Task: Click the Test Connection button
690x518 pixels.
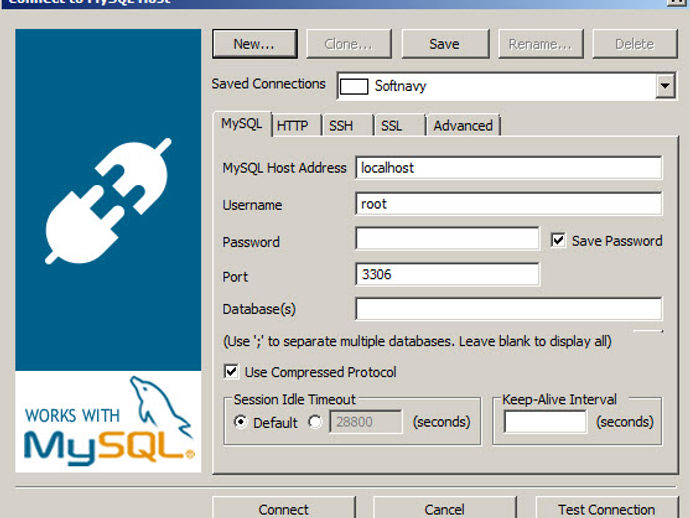Action: [606, 509]
